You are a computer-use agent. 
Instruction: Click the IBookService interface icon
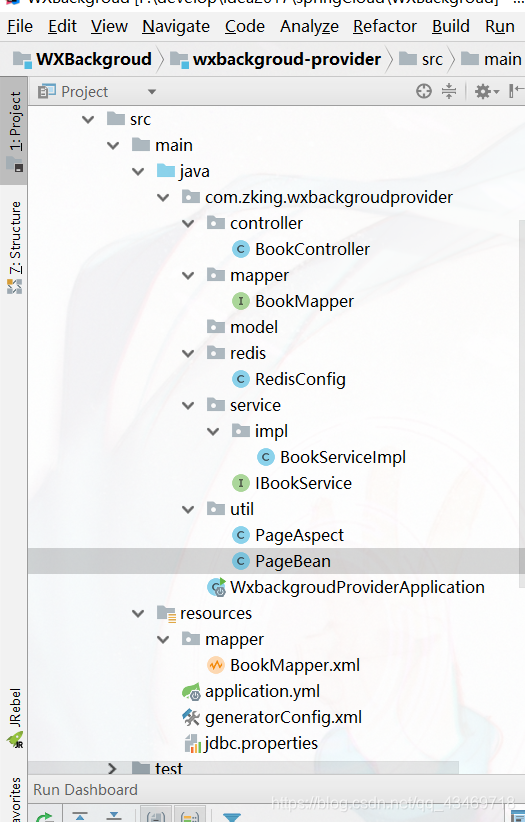(x=241, y=483)
